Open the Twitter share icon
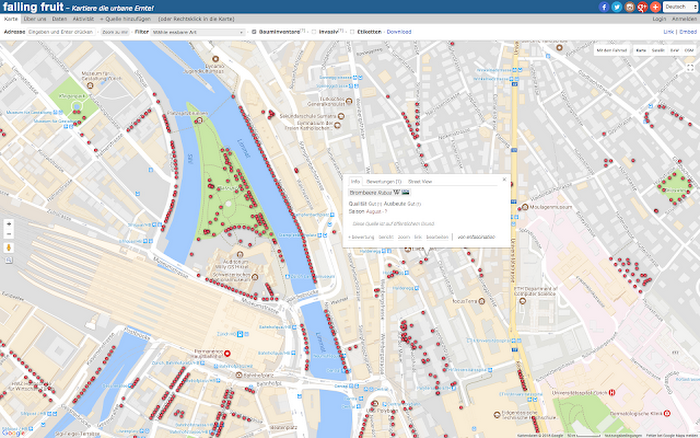Viewport: 700px width, 438px height. click(617, 7)
